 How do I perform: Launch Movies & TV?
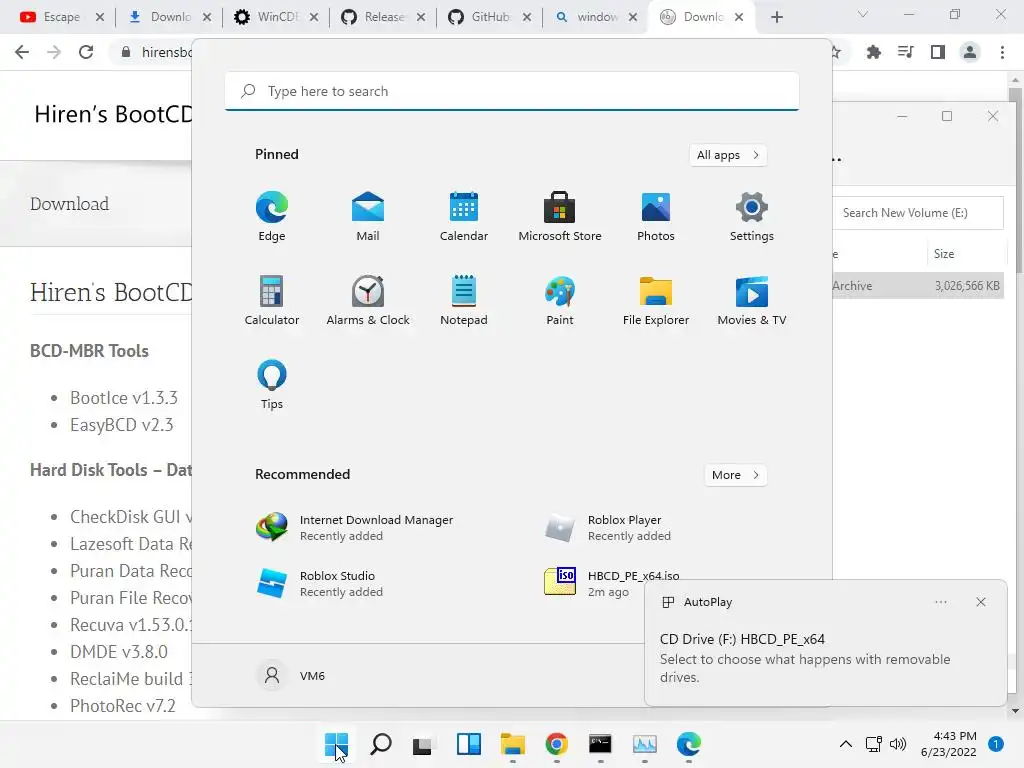752,300
